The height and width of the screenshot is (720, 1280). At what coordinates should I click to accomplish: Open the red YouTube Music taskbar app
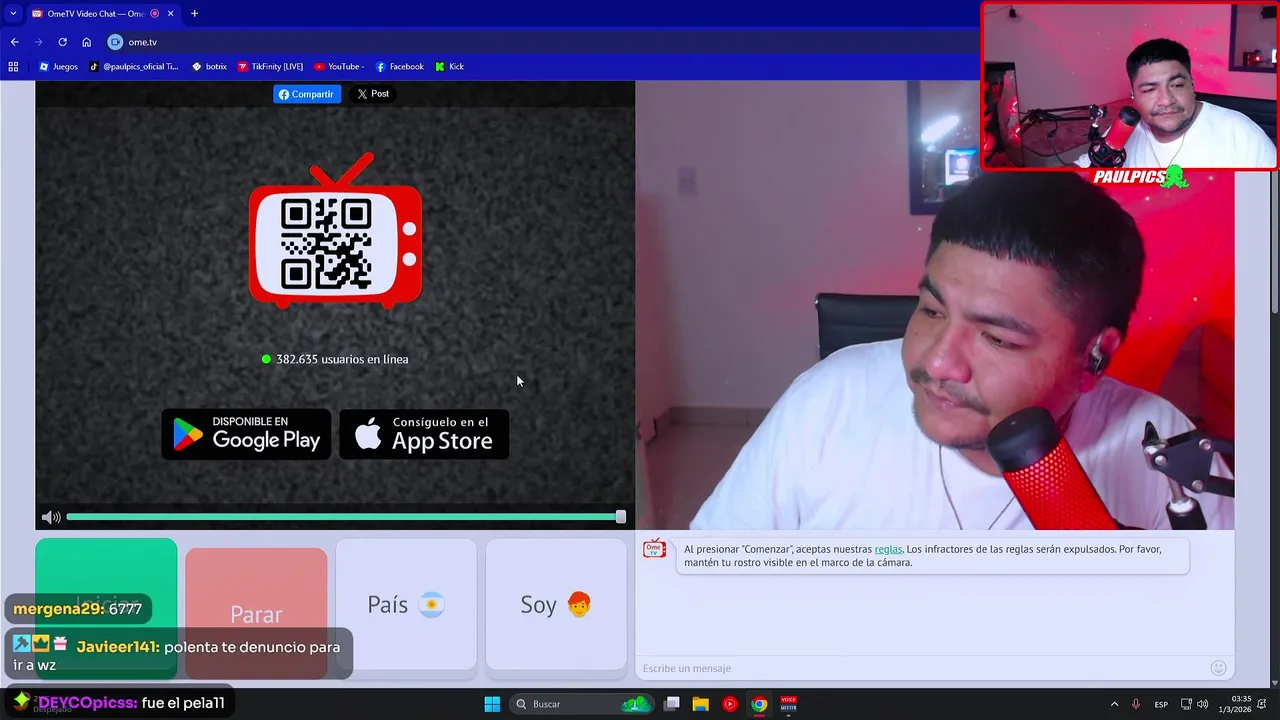[730, 704]
